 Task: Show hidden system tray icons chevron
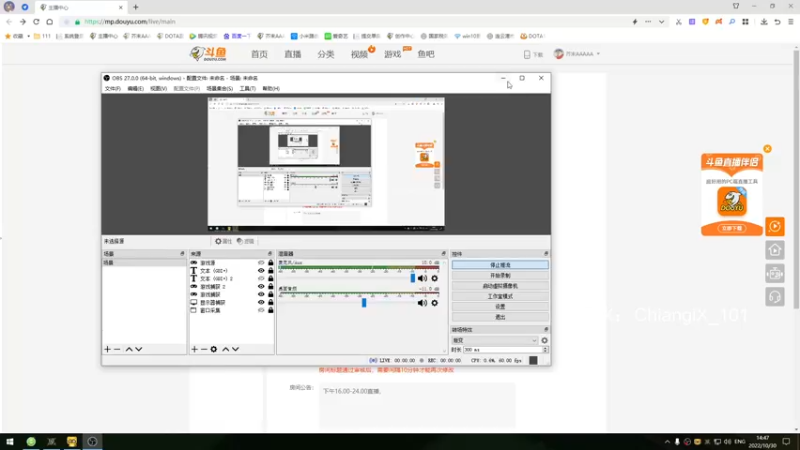[x=667, y=442]
